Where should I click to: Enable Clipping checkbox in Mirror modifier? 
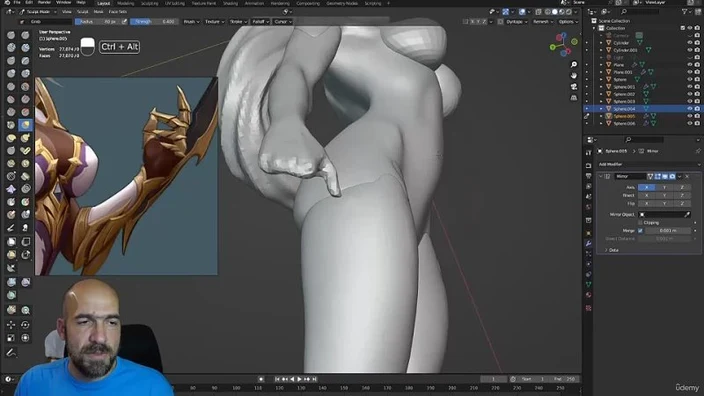(640, 223)
